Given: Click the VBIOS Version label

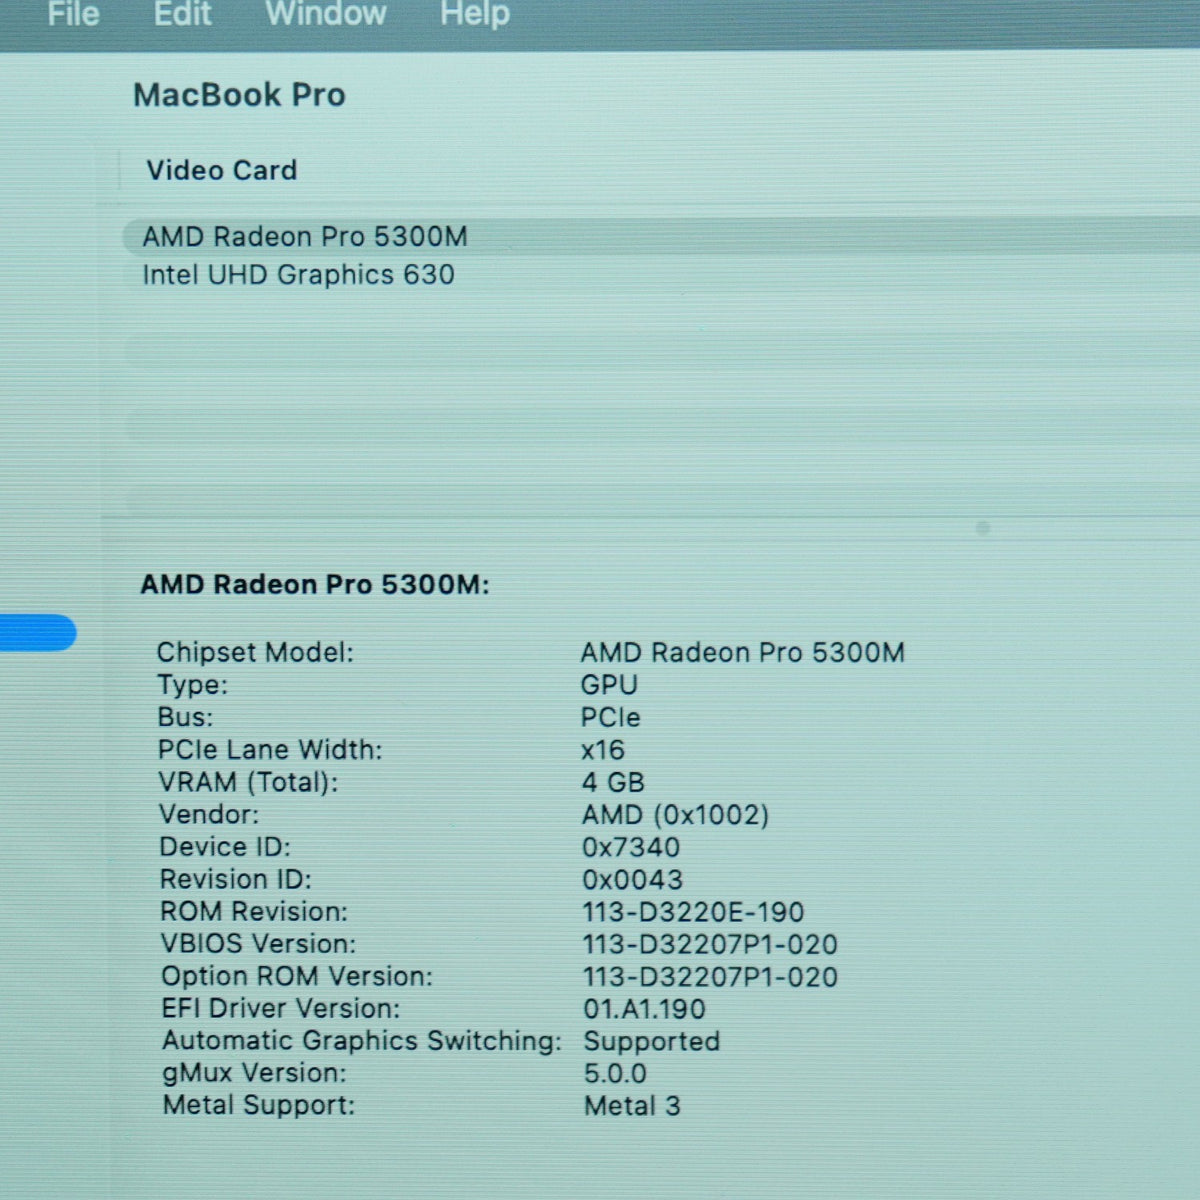Looking at the screenshot, I should (x=258, y=944).
